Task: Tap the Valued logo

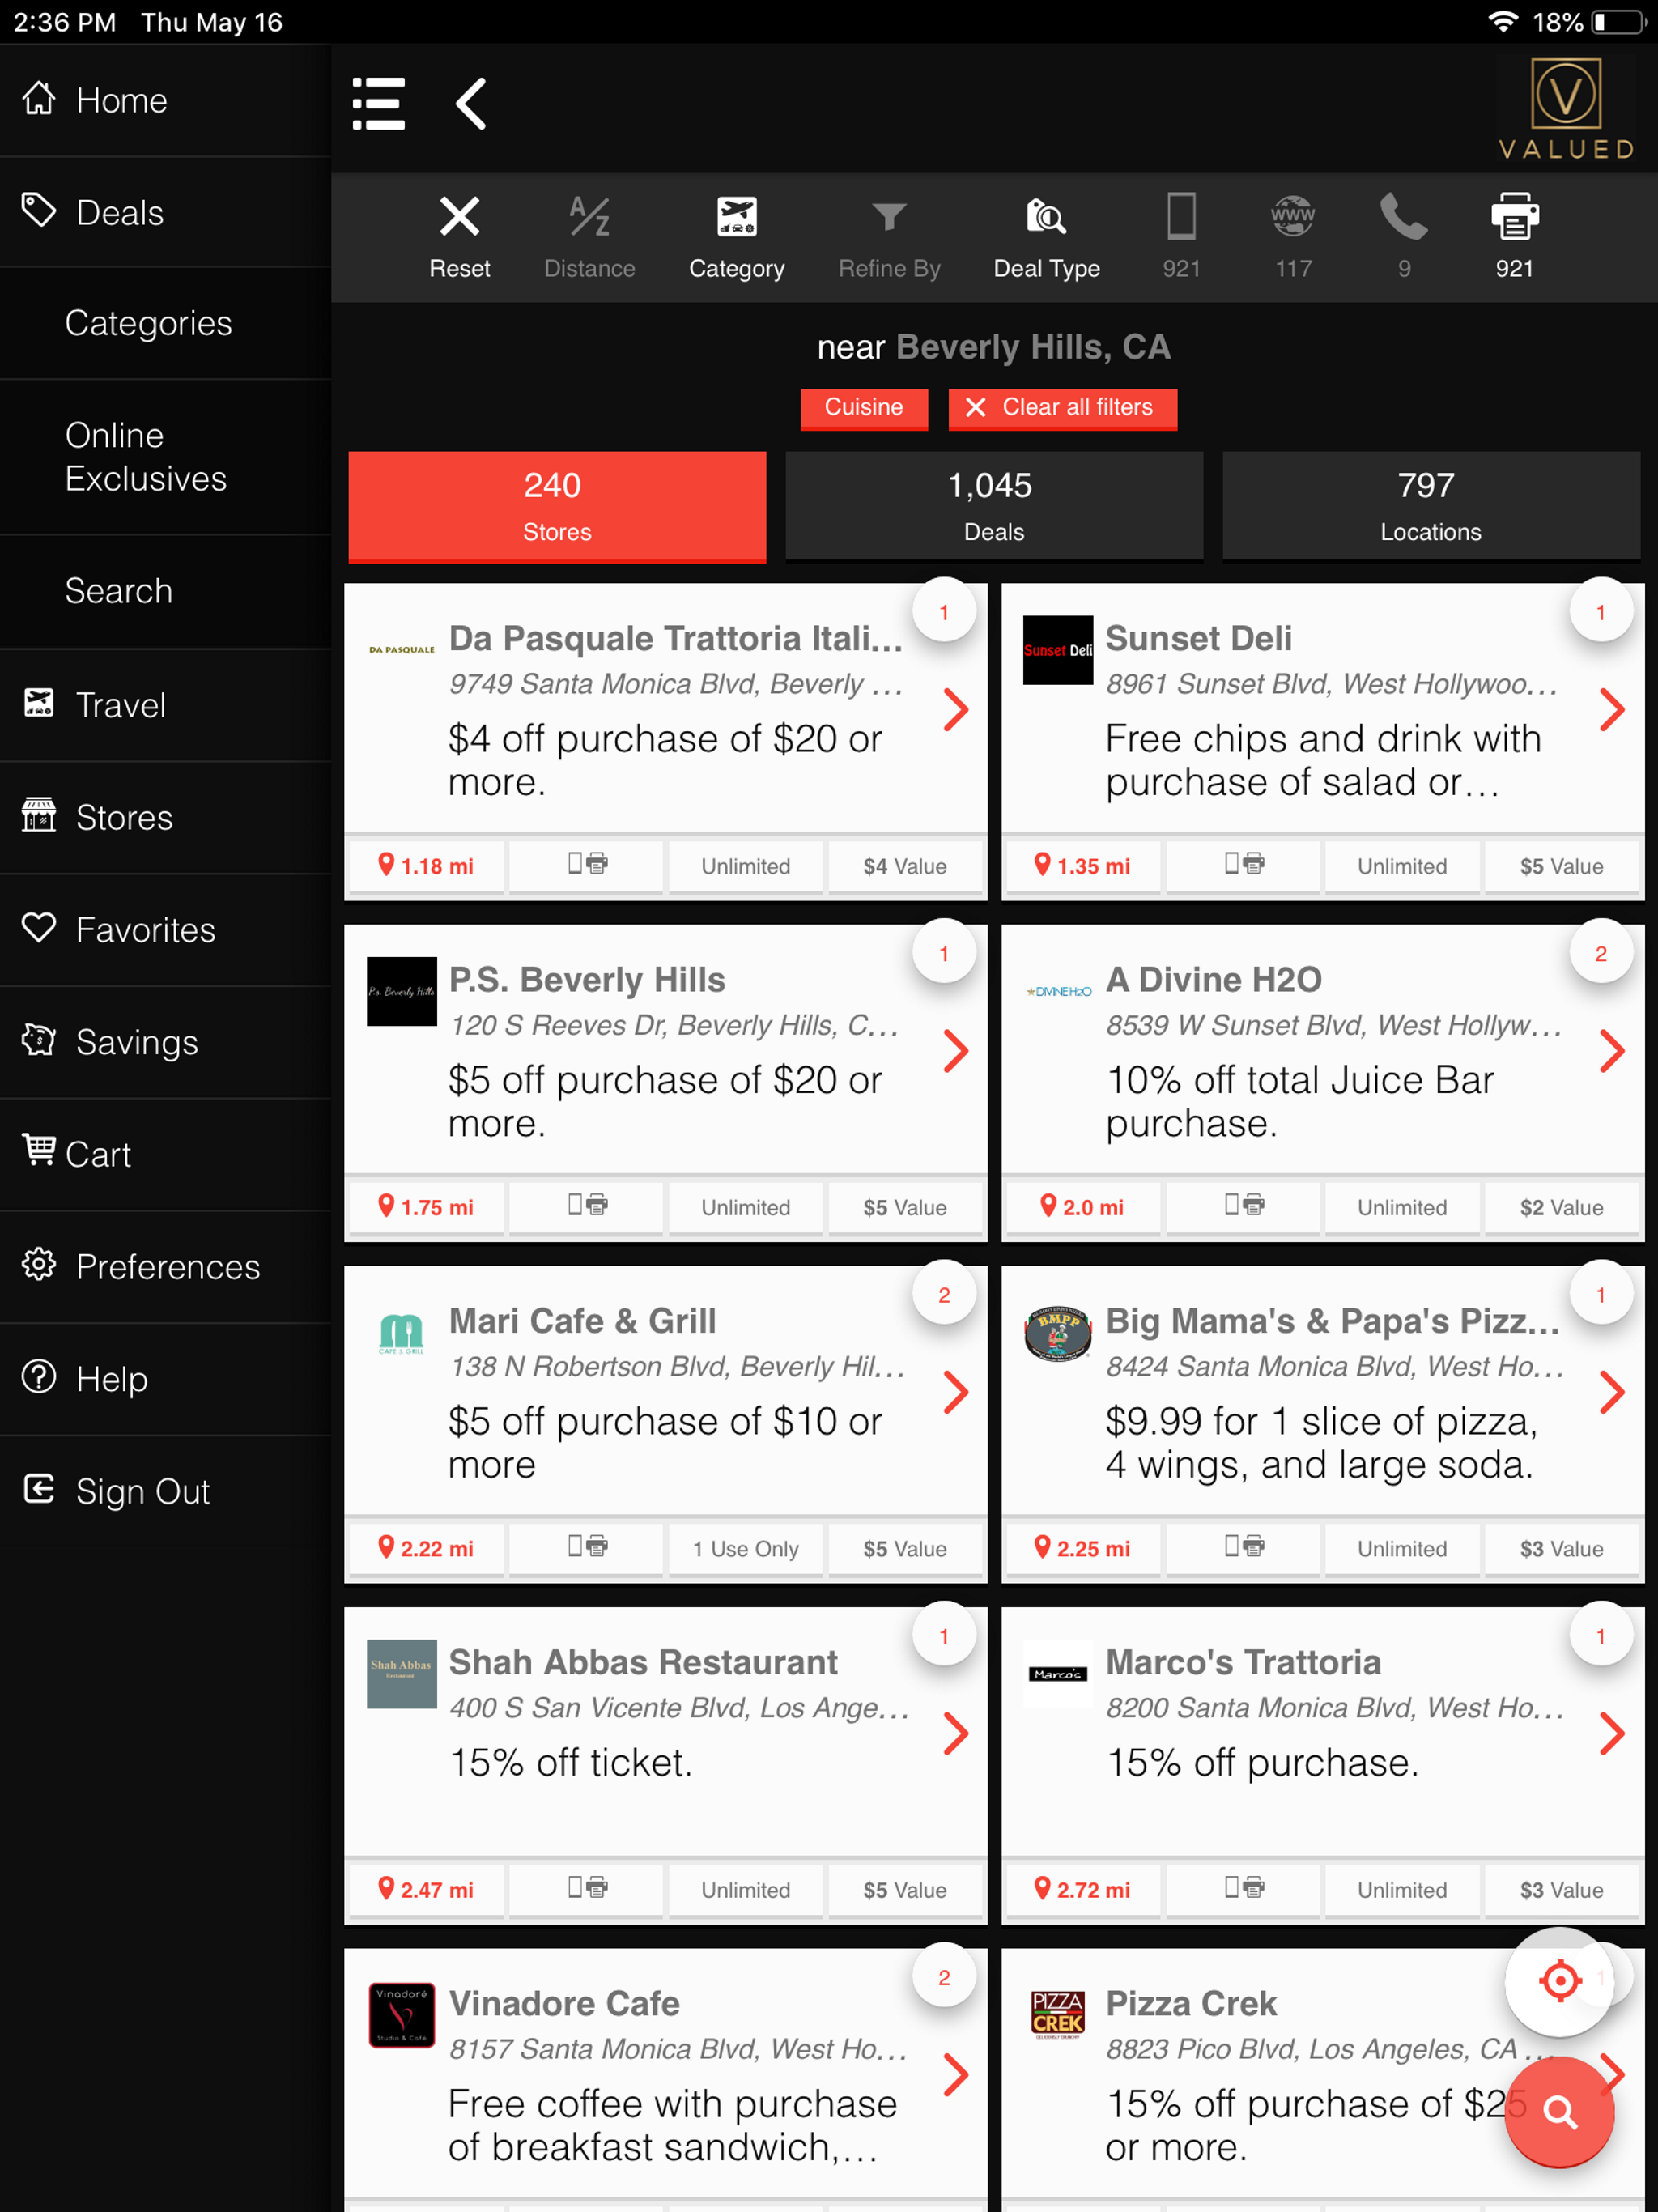Action: pos(1565,109)
